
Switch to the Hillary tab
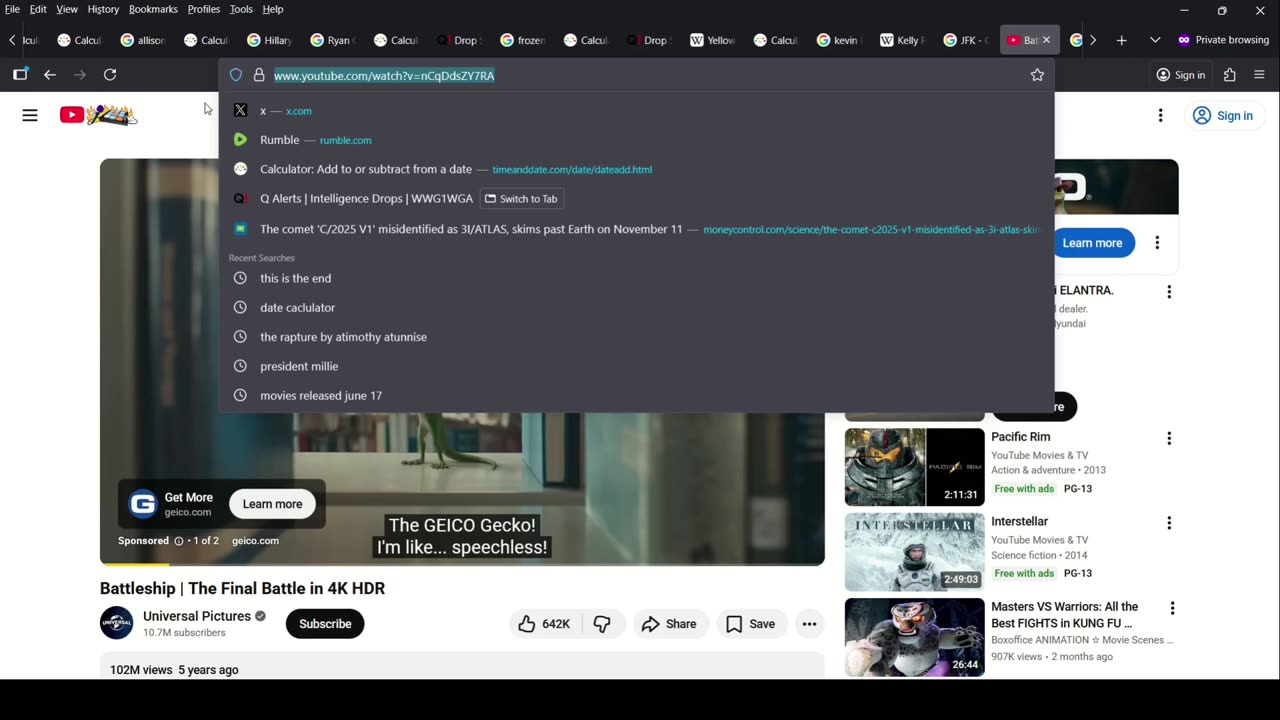click(271, 40)
